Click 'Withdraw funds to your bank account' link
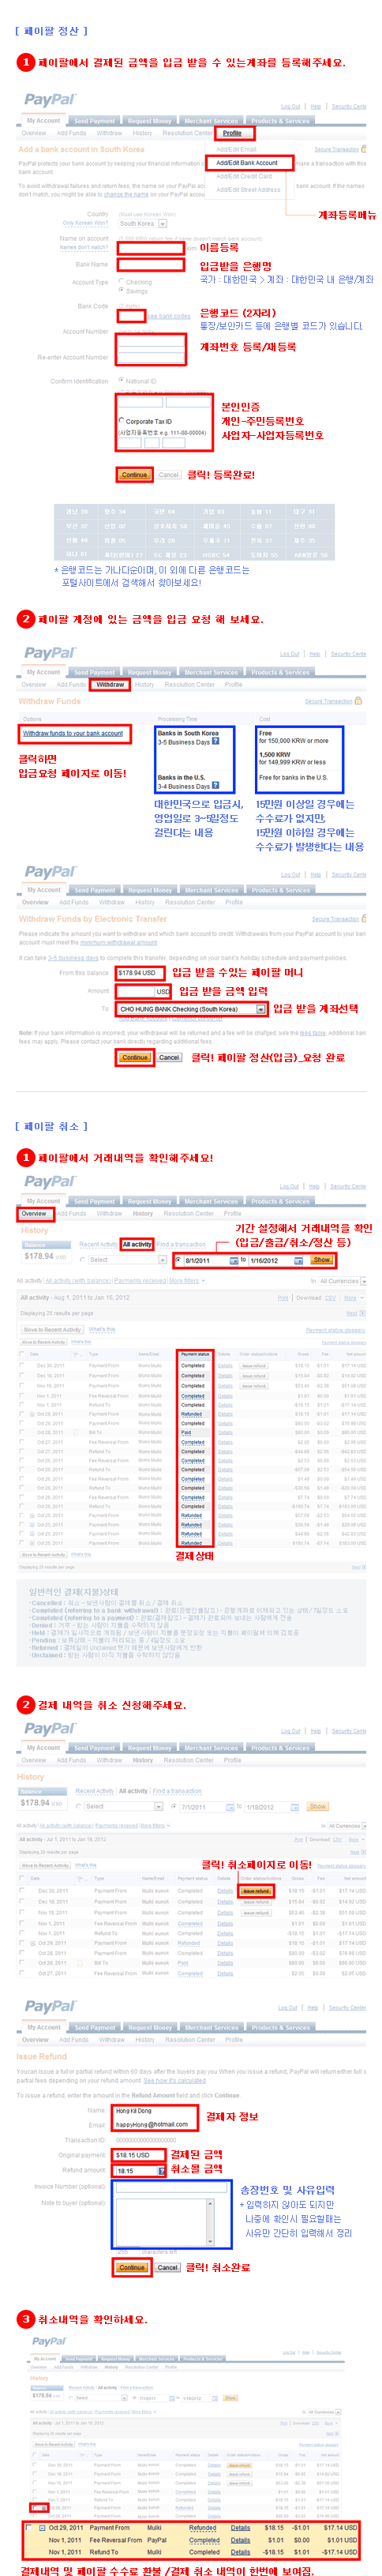The height and width of the screenshot is (2576, 382). click(73, 733)
